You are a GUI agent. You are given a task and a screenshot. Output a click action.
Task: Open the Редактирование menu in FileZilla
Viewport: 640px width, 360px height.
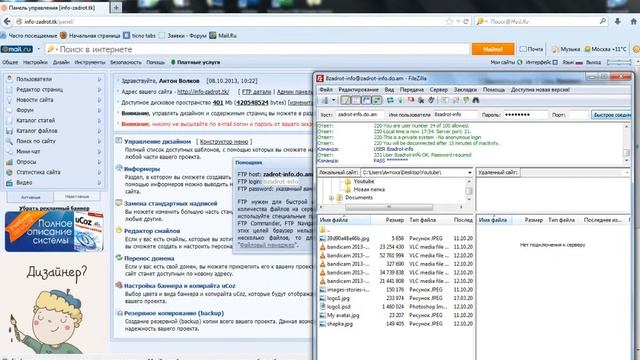click(358, 89)
